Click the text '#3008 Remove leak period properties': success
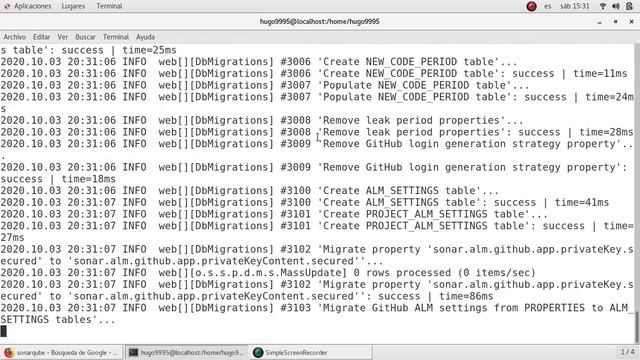 [421, 132]
